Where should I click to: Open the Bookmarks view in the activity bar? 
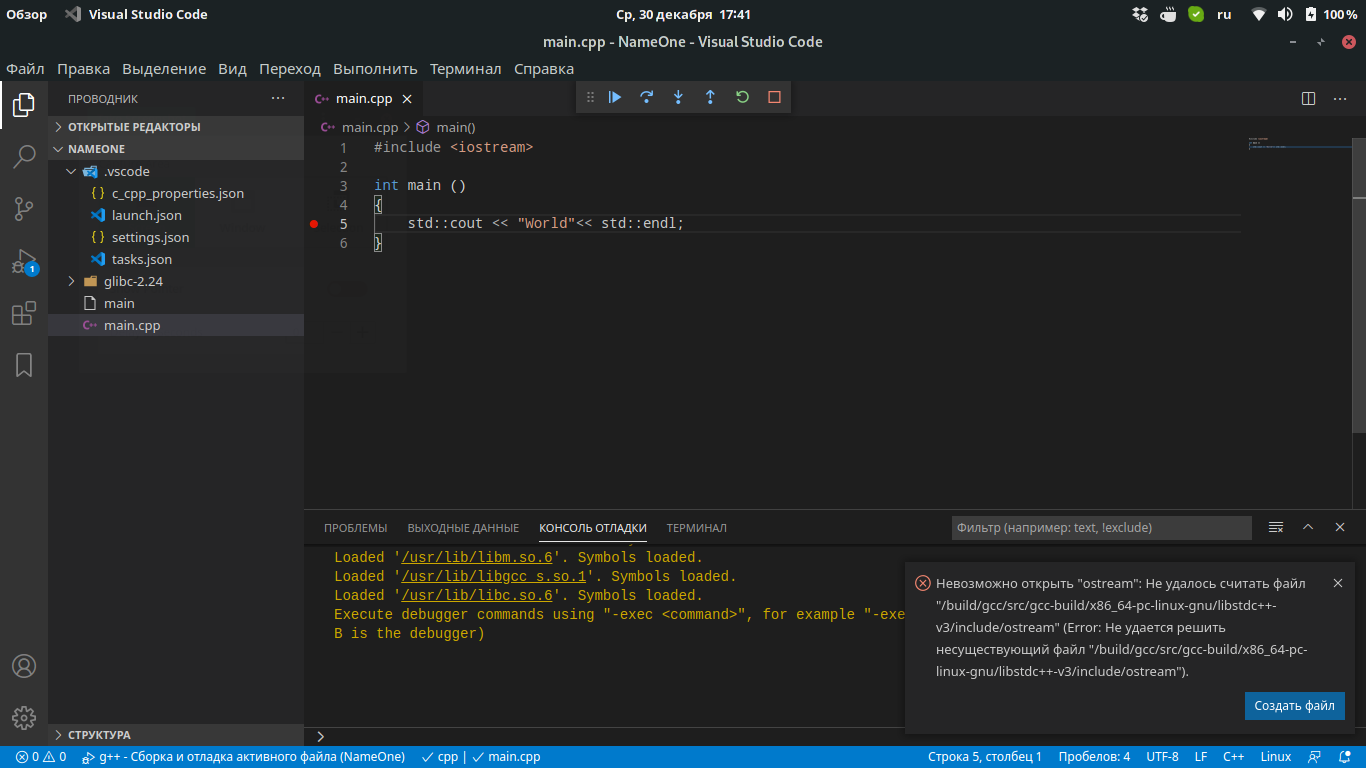(24, 365)
